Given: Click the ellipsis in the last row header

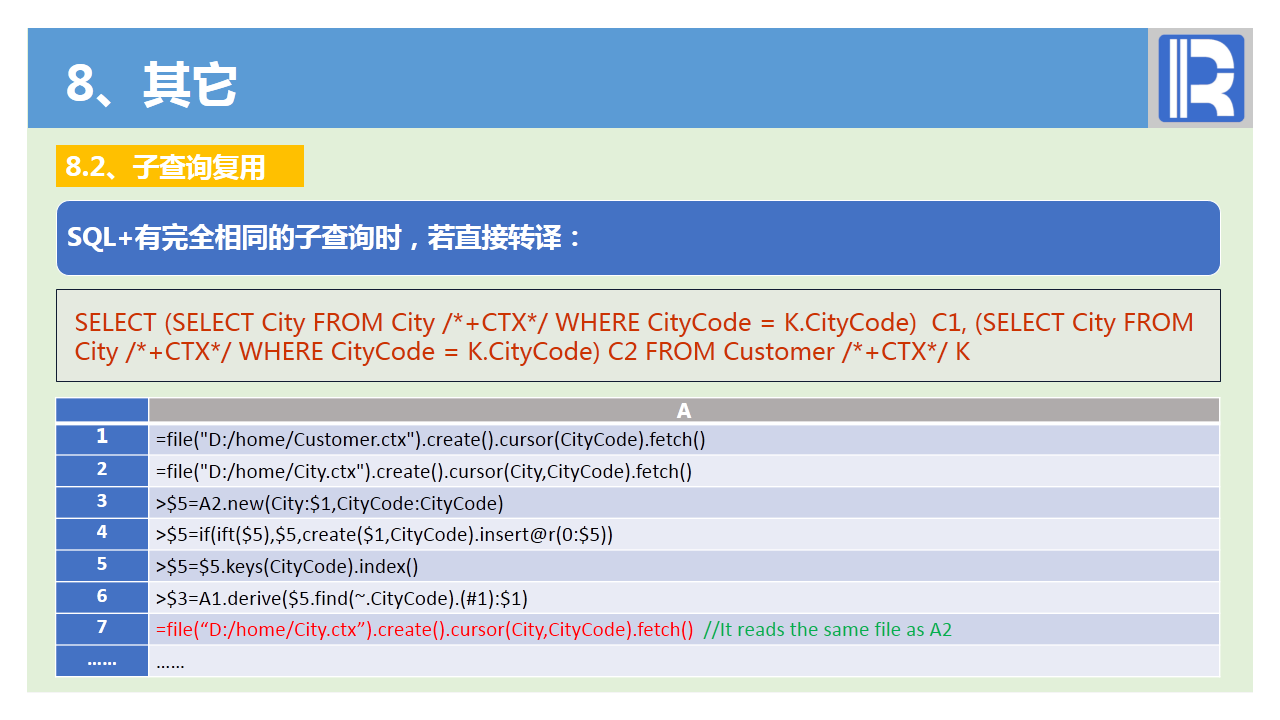Looking at the screenshot, I should click(x=102, y=662).
